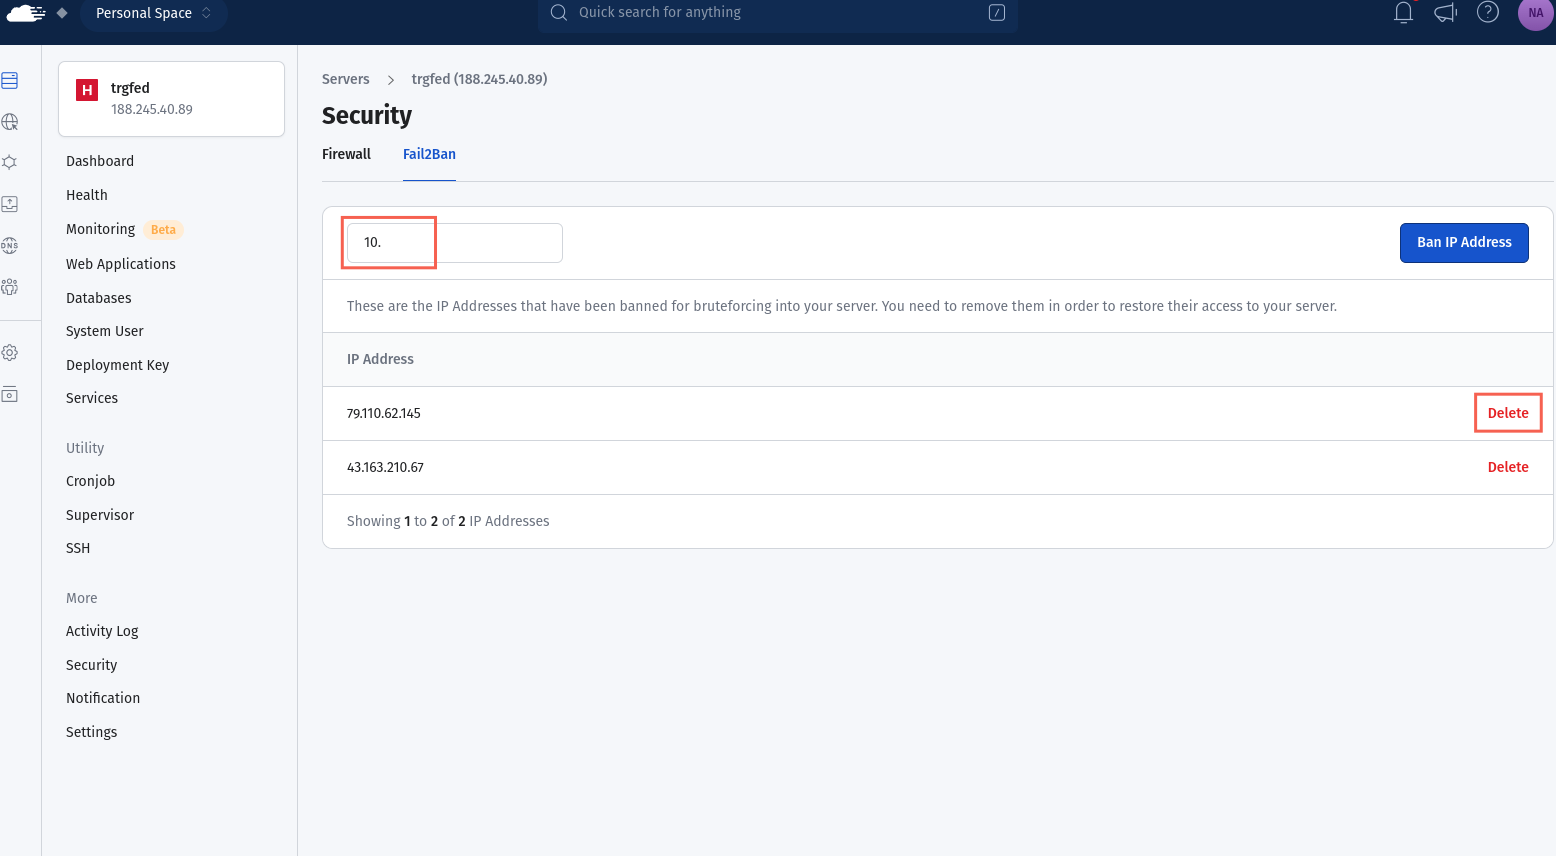The height and width of the screenshot is (856, 1556).
Task: Click the help question mark icon
Action: click(x=1488, y=13)
